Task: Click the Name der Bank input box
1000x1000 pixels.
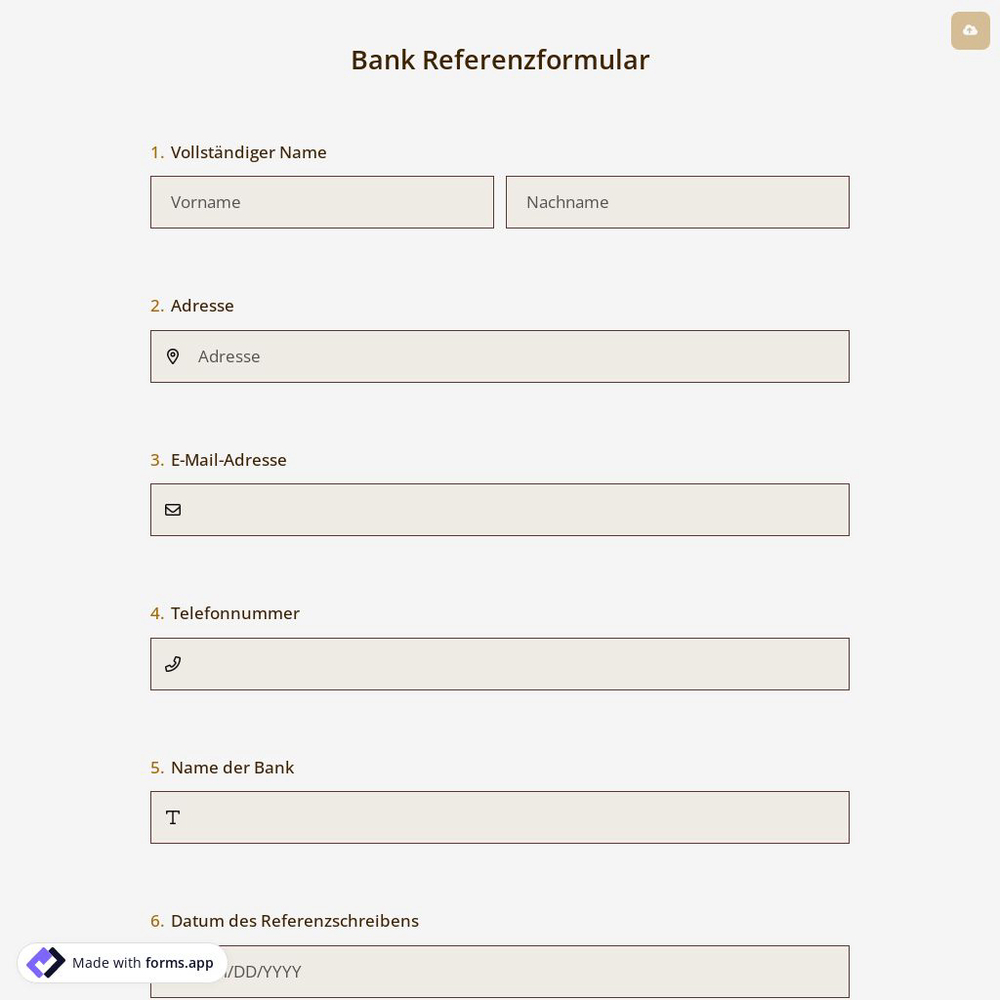Action: coord(500,817)
